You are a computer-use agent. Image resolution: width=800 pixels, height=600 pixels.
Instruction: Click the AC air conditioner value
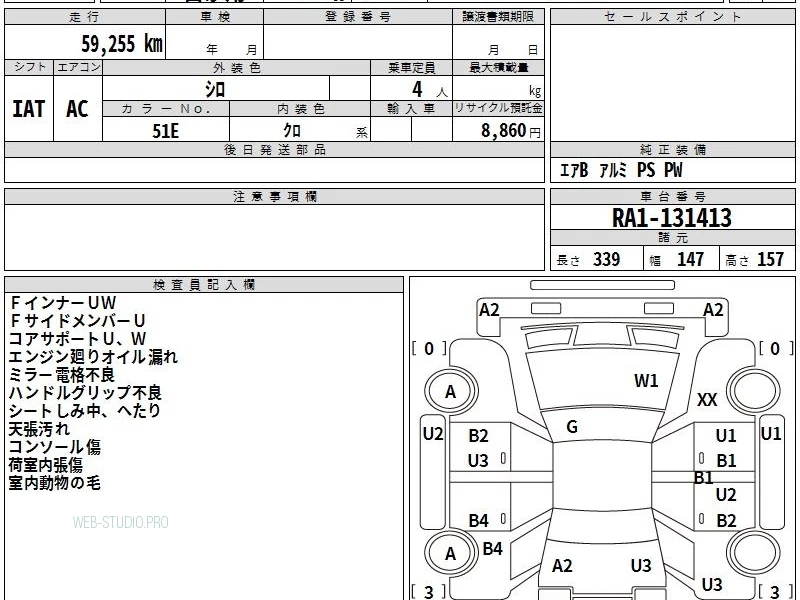(x=78, y=109)
